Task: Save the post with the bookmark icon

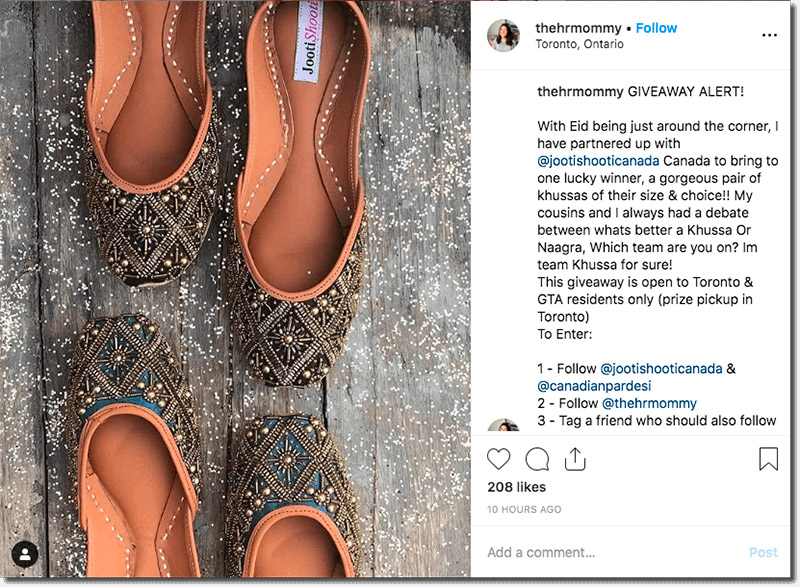Action: 768,459
